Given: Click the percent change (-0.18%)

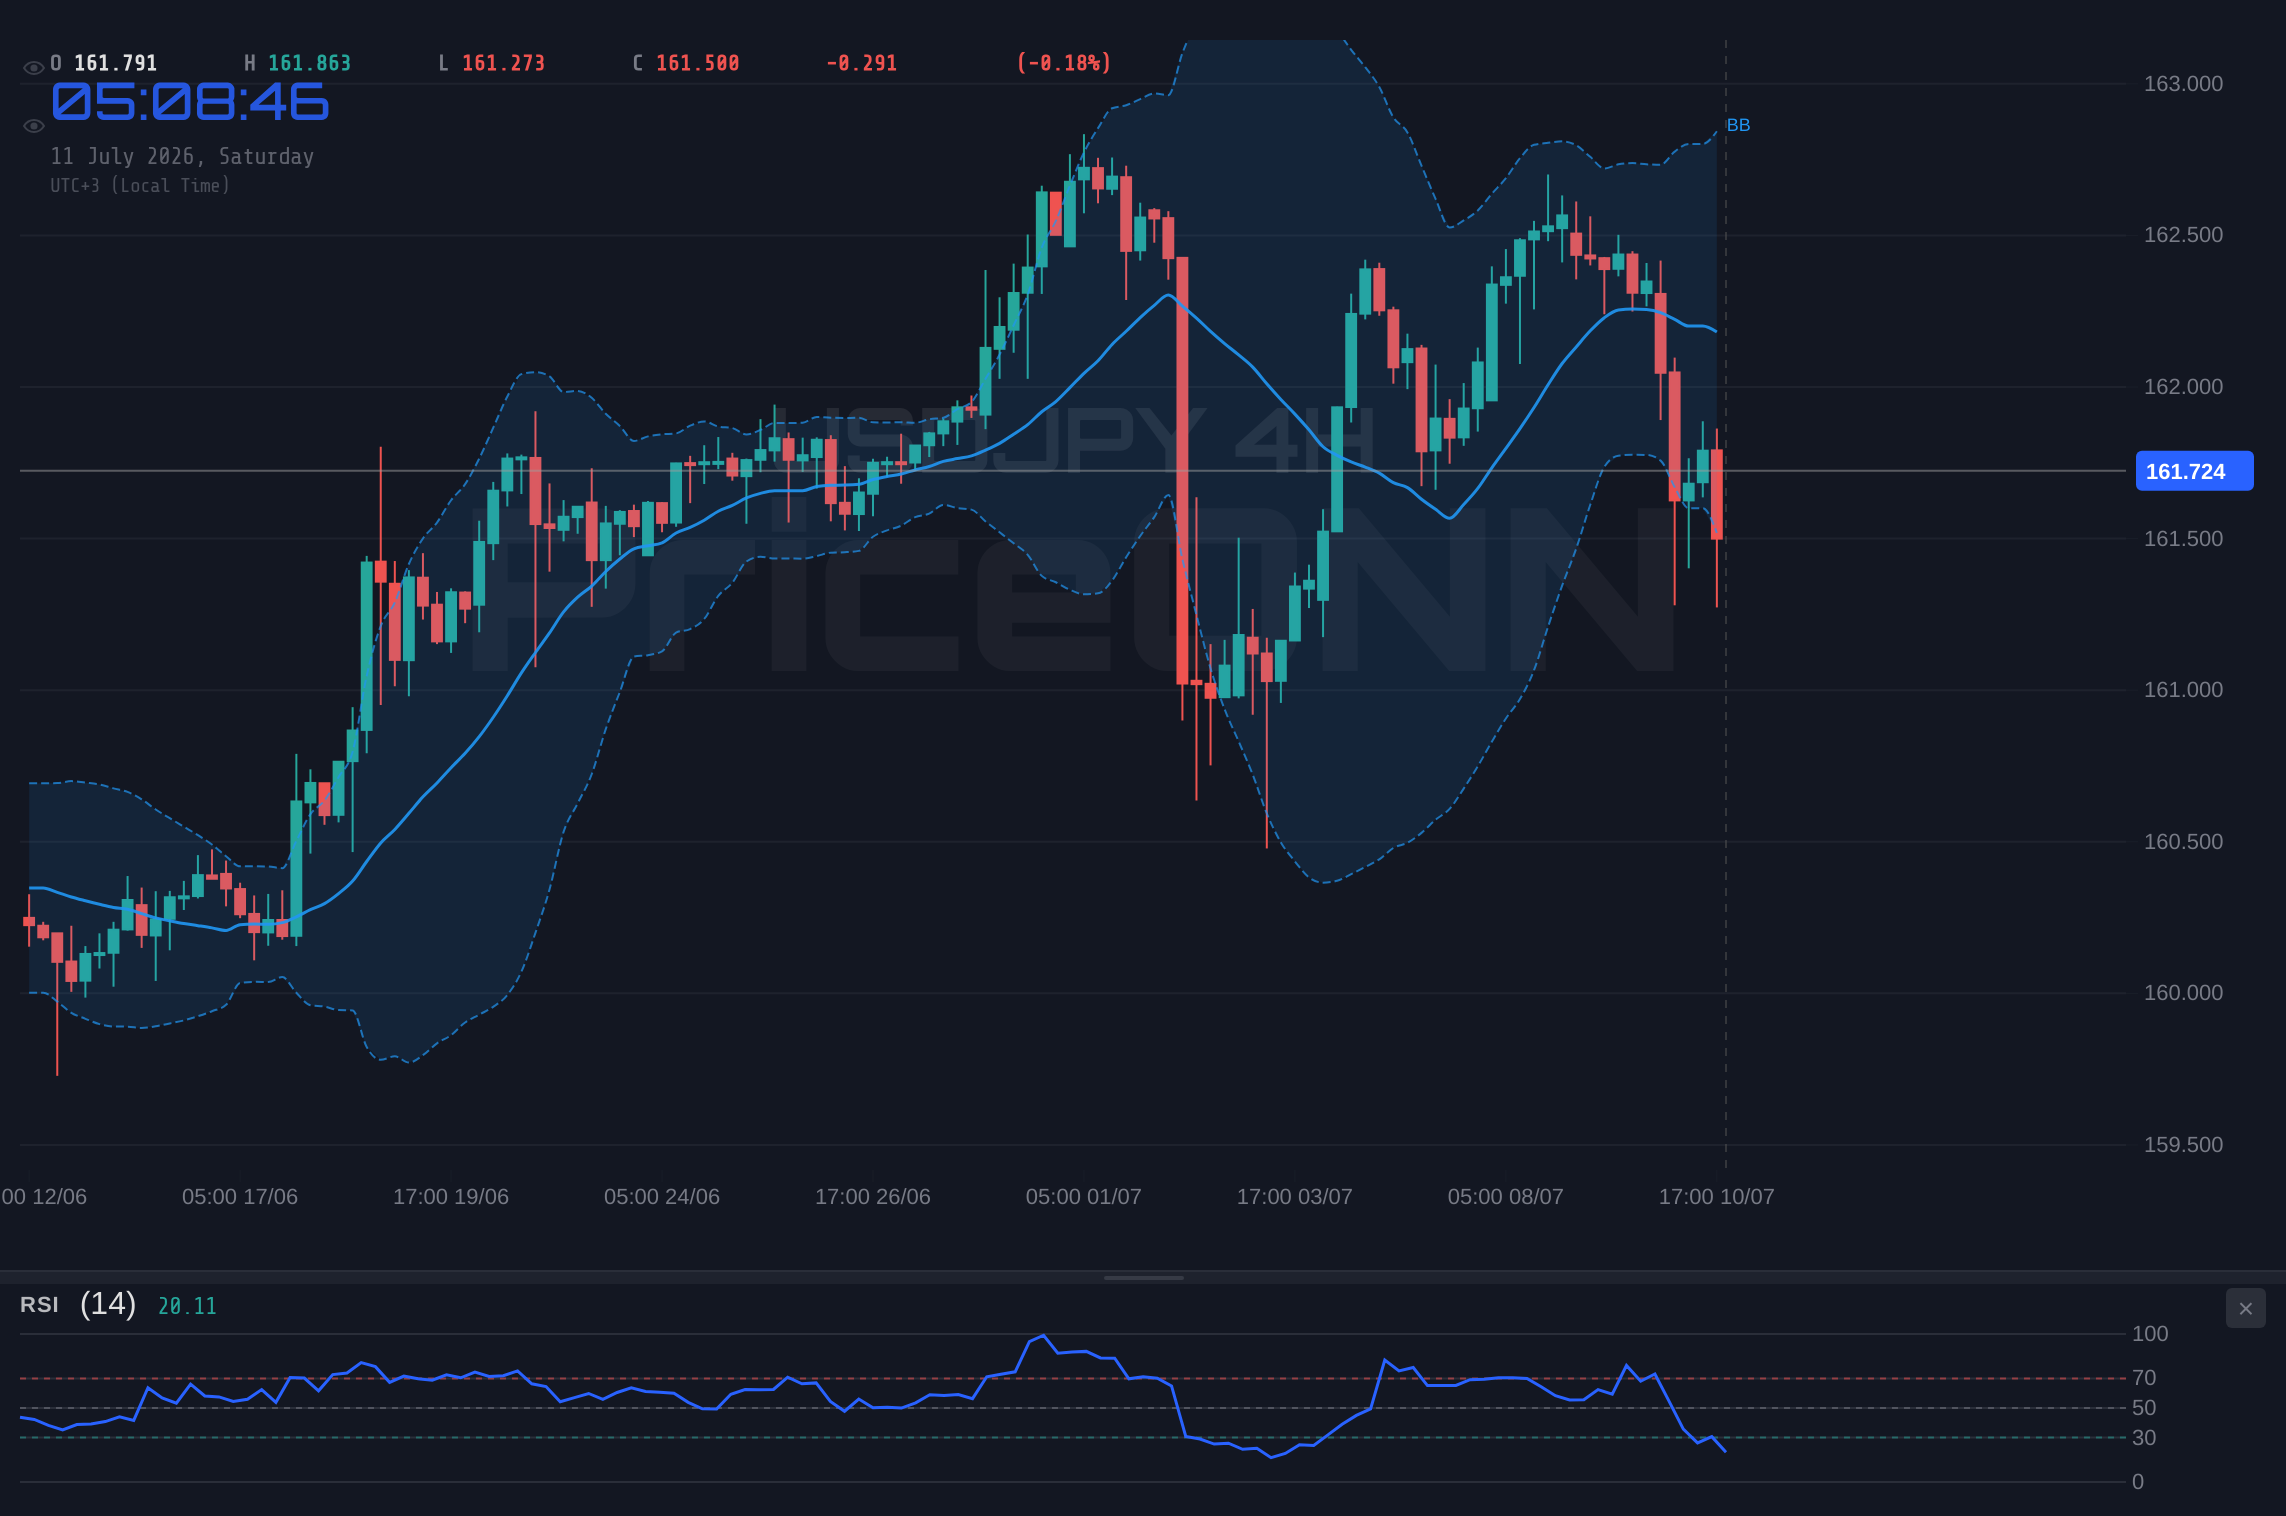Looking at the screenshot, I should (1064, 63).
